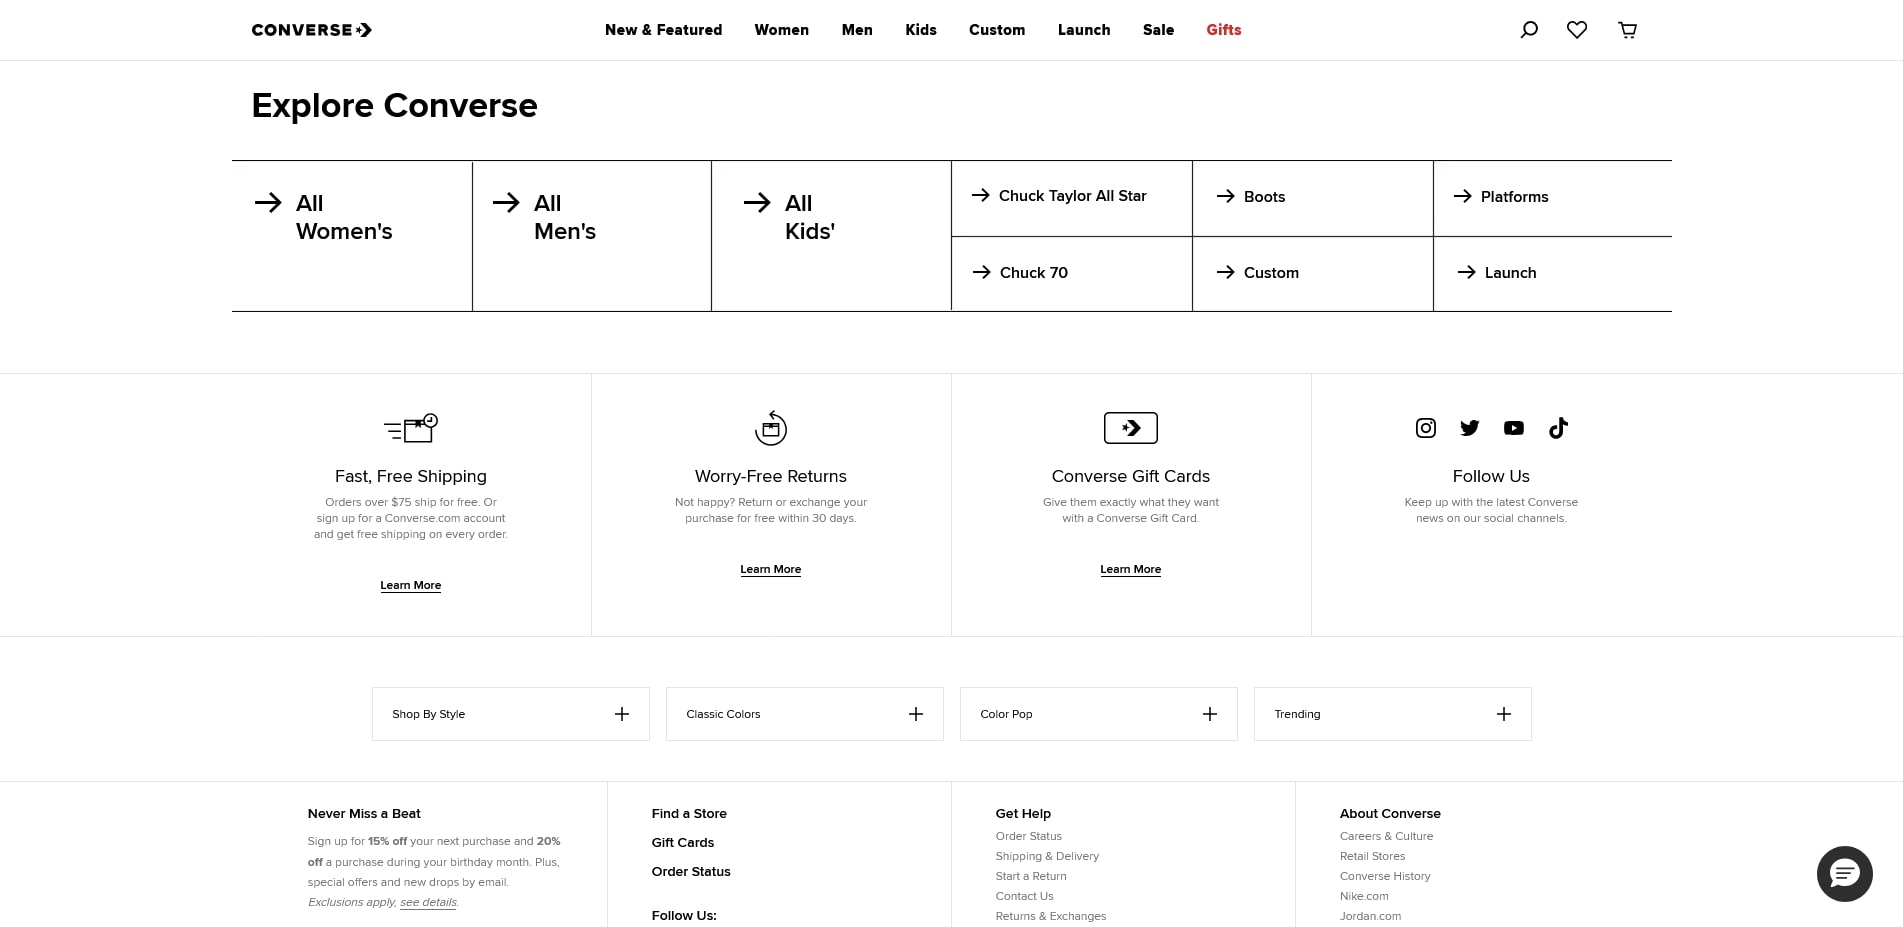Click the gift card icon

tap(1131, 428)
